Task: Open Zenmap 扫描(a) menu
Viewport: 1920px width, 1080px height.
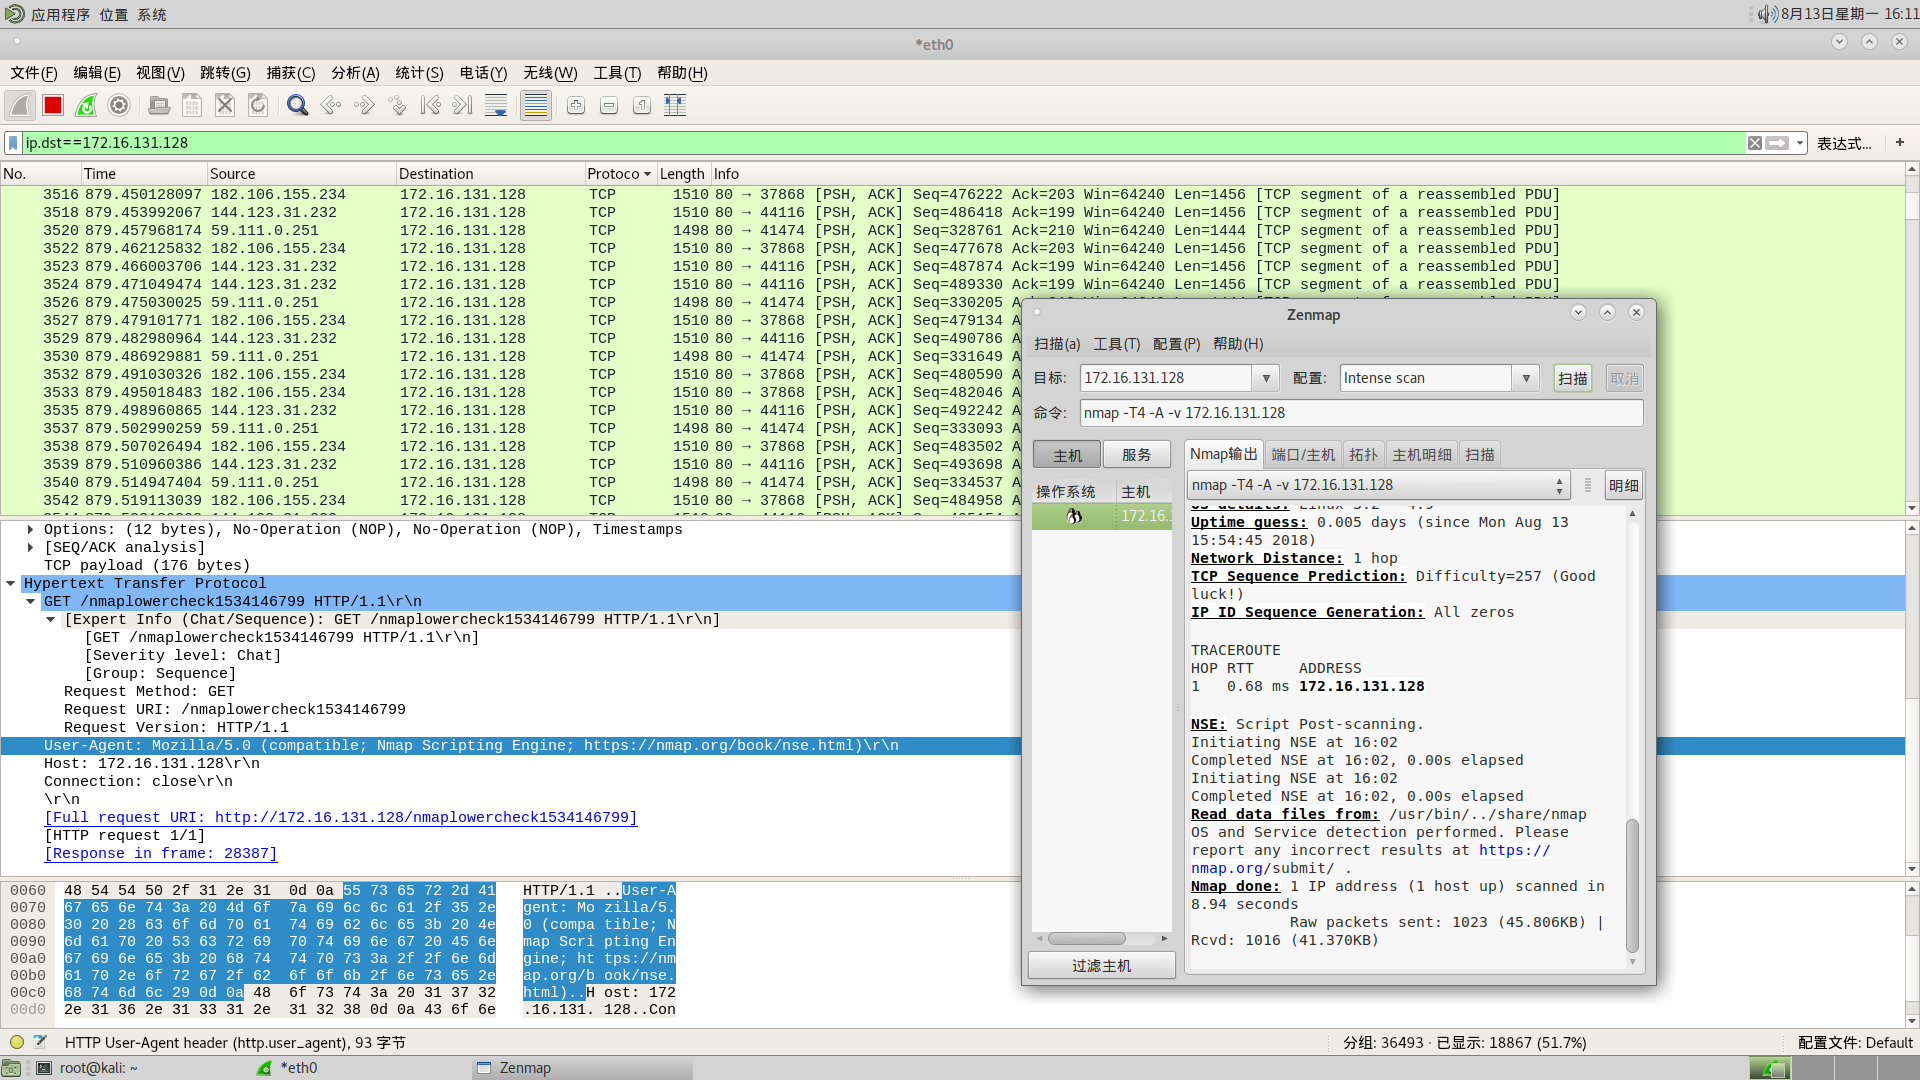Action: [x=1057, y=344]
